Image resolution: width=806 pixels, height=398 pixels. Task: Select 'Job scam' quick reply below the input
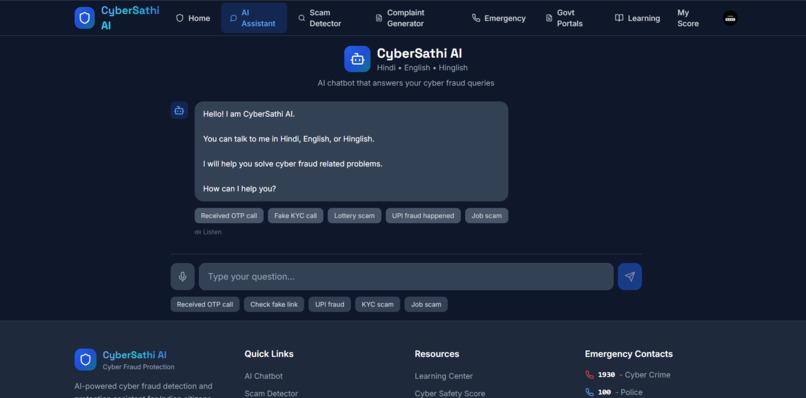(426, 304)
